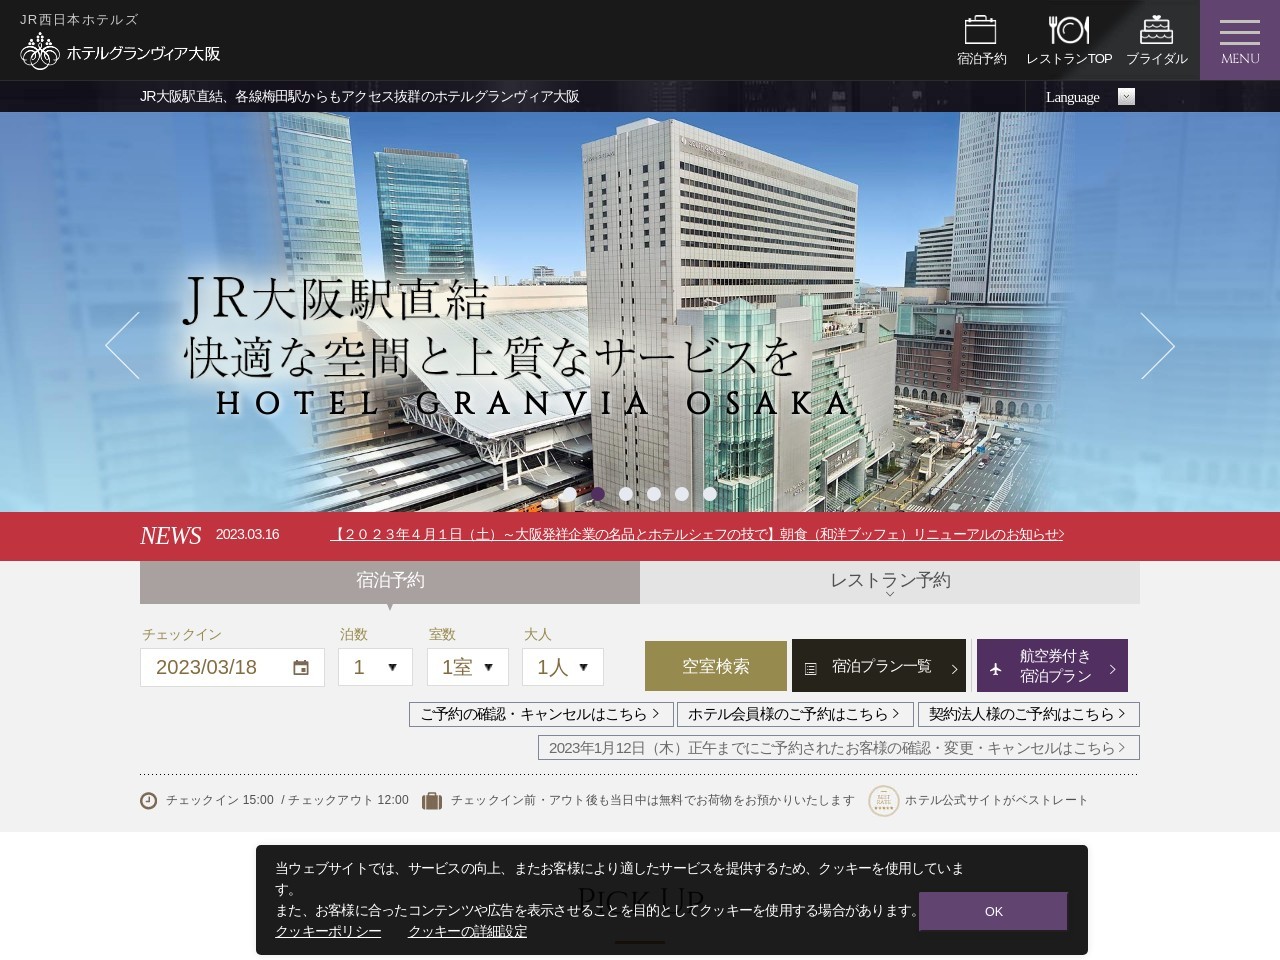The width and height of the screenshot is (1280, 960).
Task: Open the クッキーポリシー link
Action: click(x=328, y=931)
